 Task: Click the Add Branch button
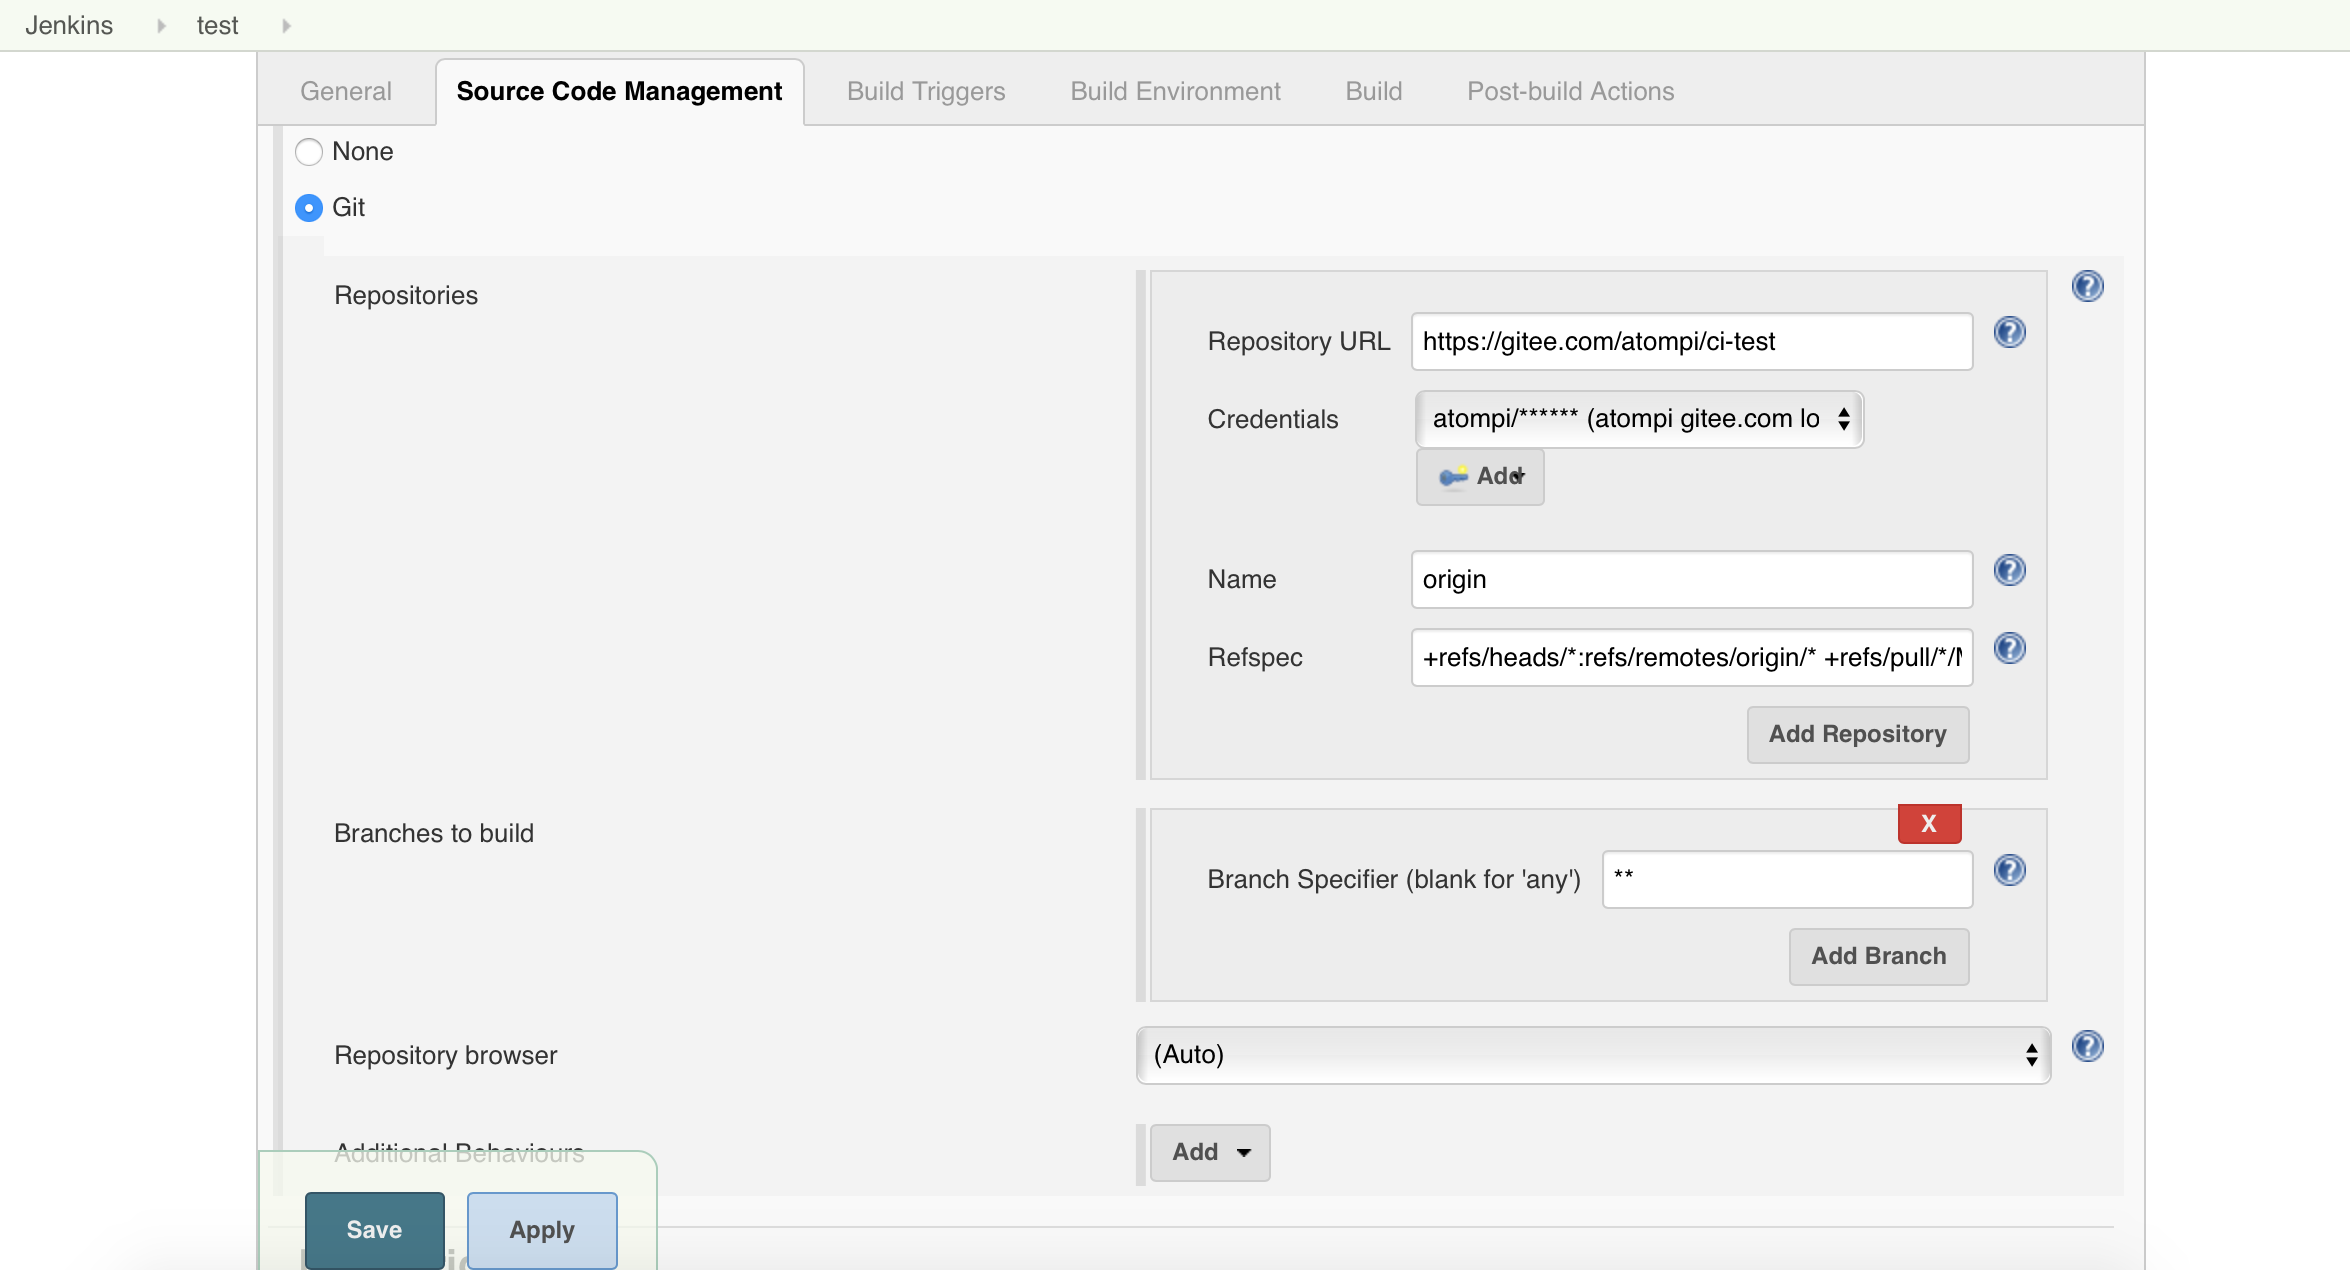click(1879, 956)
